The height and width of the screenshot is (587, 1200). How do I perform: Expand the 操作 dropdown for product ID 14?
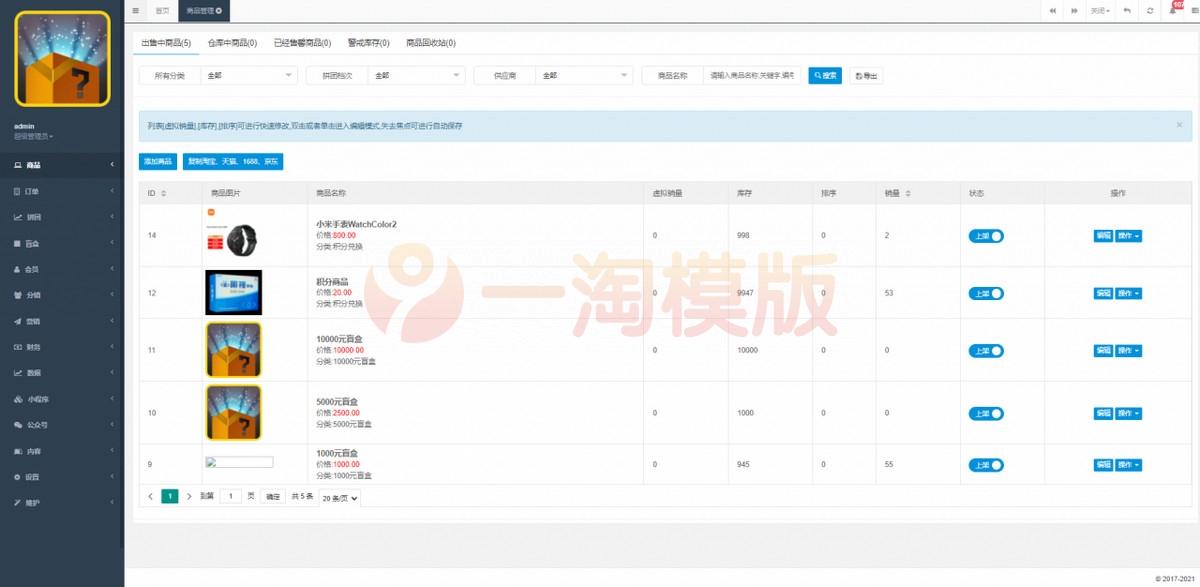[x=1129, y=234]
